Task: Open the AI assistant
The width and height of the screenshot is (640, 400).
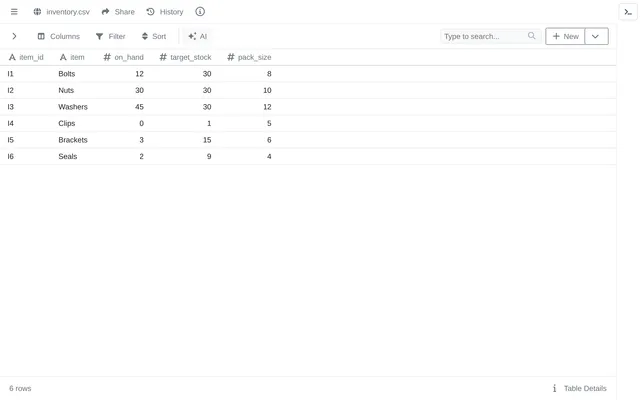Action: point(198,36)
